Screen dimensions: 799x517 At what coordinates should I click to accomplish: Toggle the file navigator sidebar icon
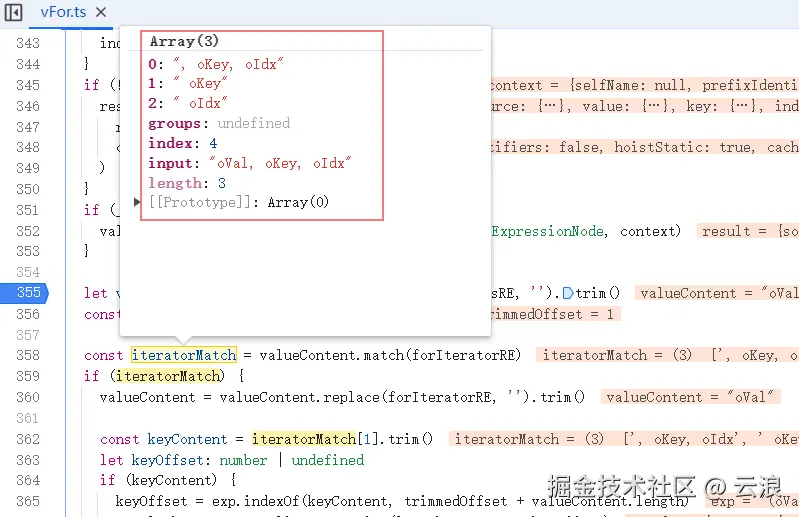tap(13, 12)
